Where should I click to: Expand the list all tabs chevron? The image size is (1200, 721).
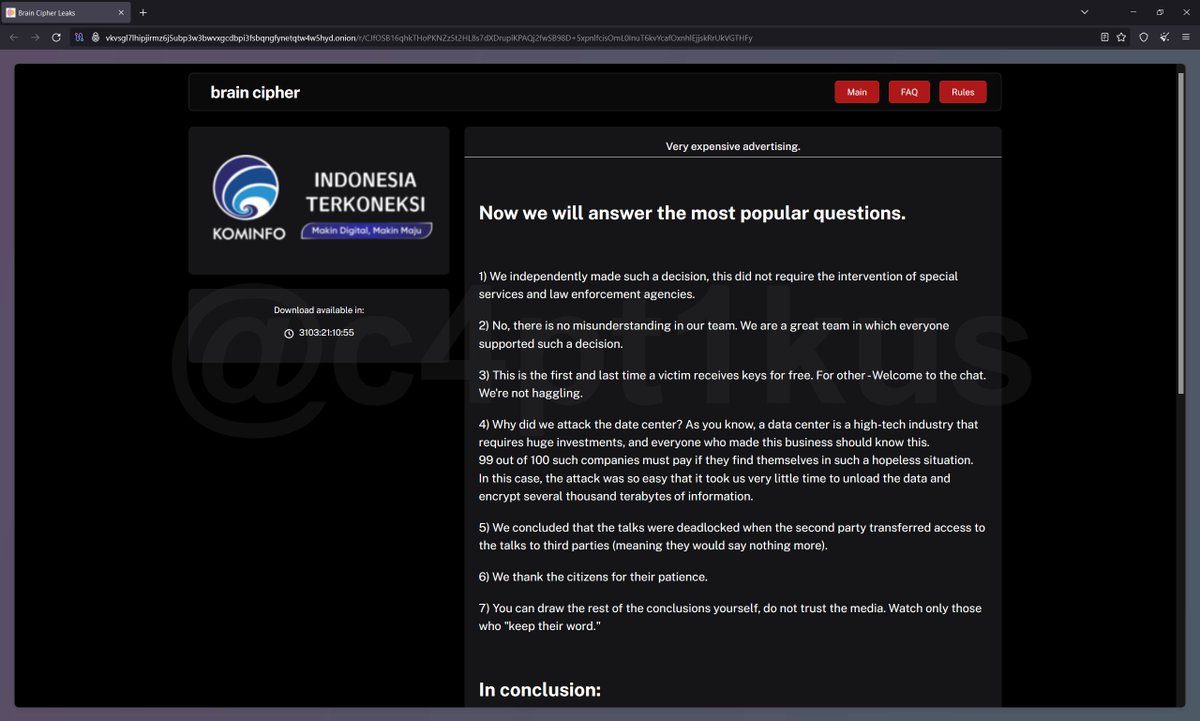pyautogui.click(x=1085, y=12)
